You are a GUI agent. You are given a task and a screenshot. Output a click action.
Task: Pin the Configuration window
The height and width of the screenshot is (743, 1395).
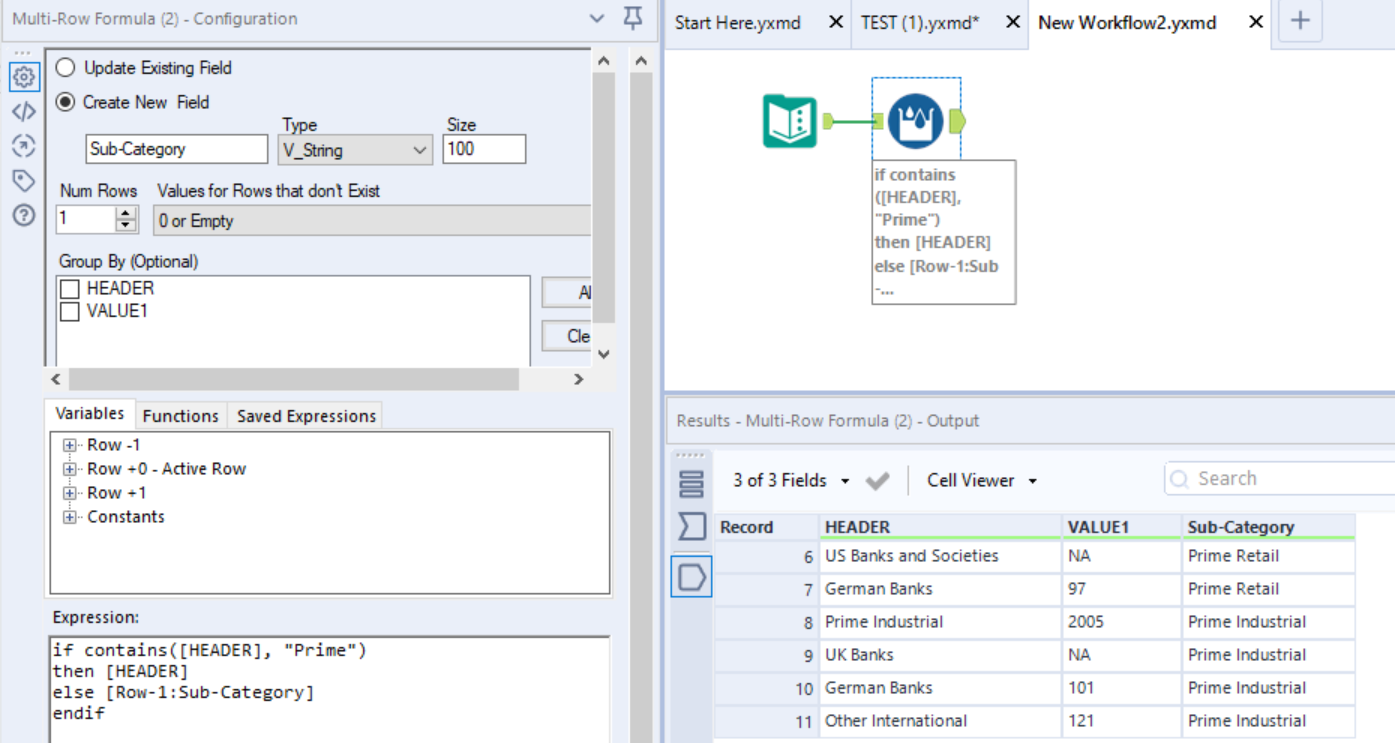(x=632, y=19)
